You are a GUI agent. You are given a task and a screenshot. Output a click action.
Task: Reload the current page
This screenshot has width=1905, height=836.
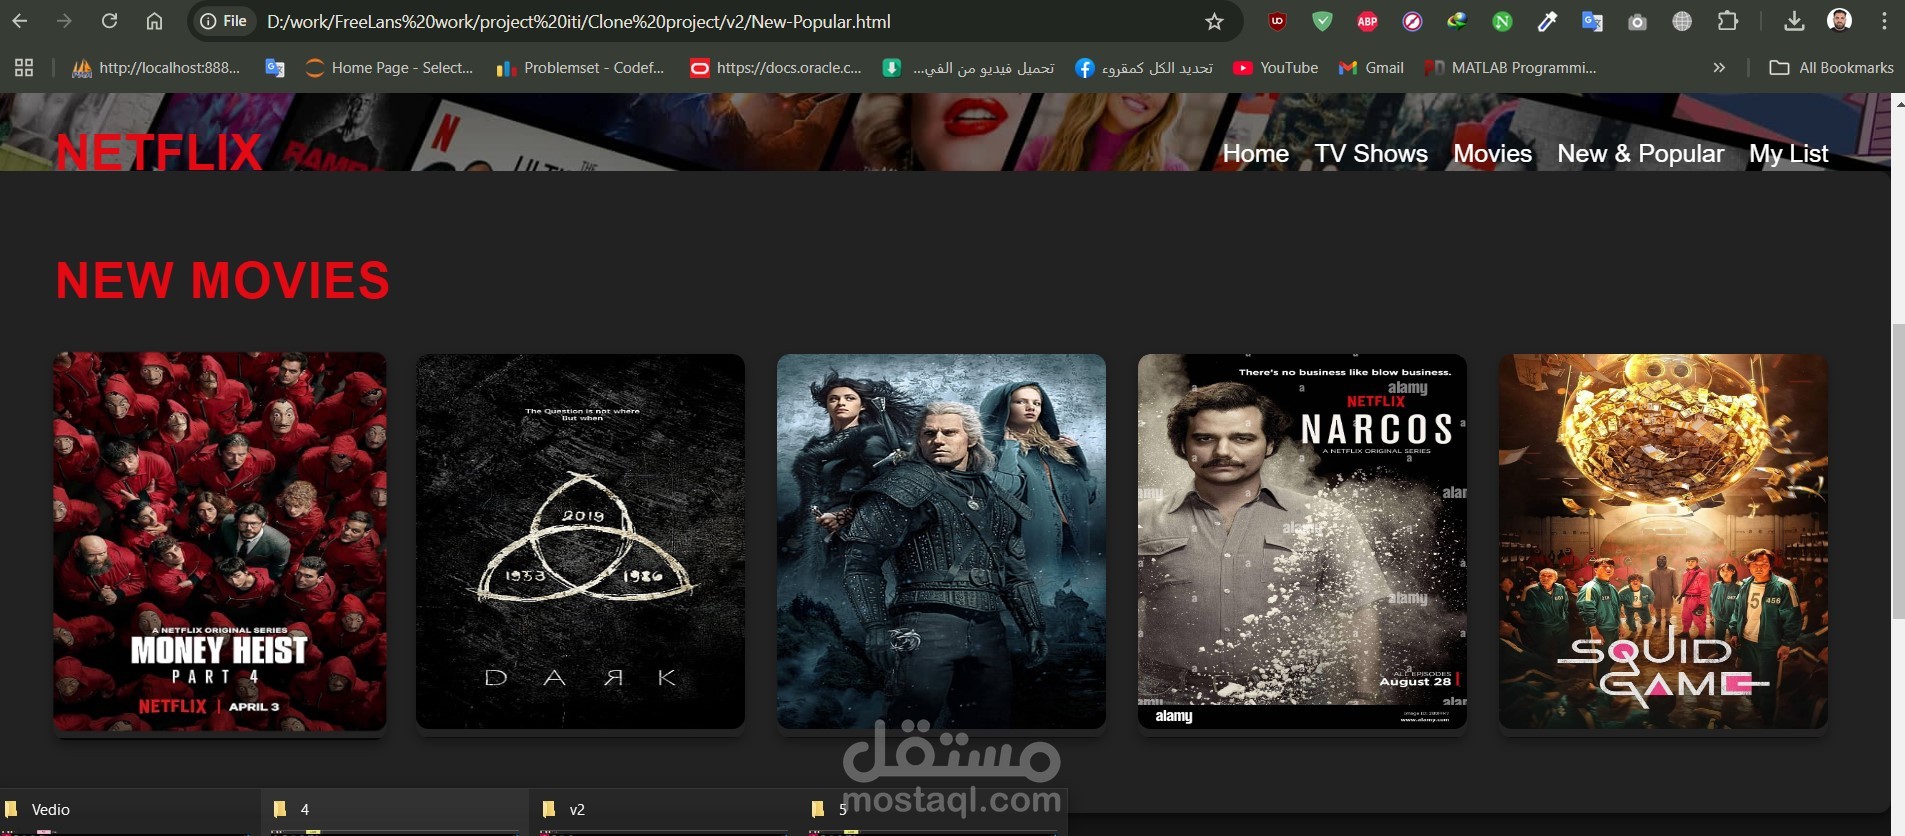[109, 21]
